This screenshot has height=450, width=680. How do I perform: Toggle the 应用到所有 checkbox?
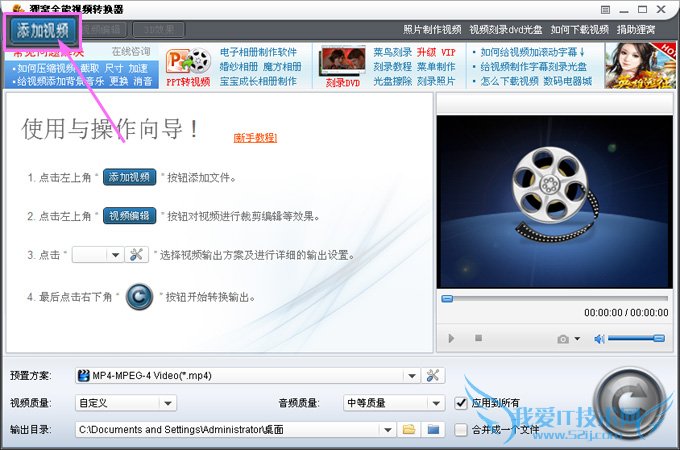(461, 403)
